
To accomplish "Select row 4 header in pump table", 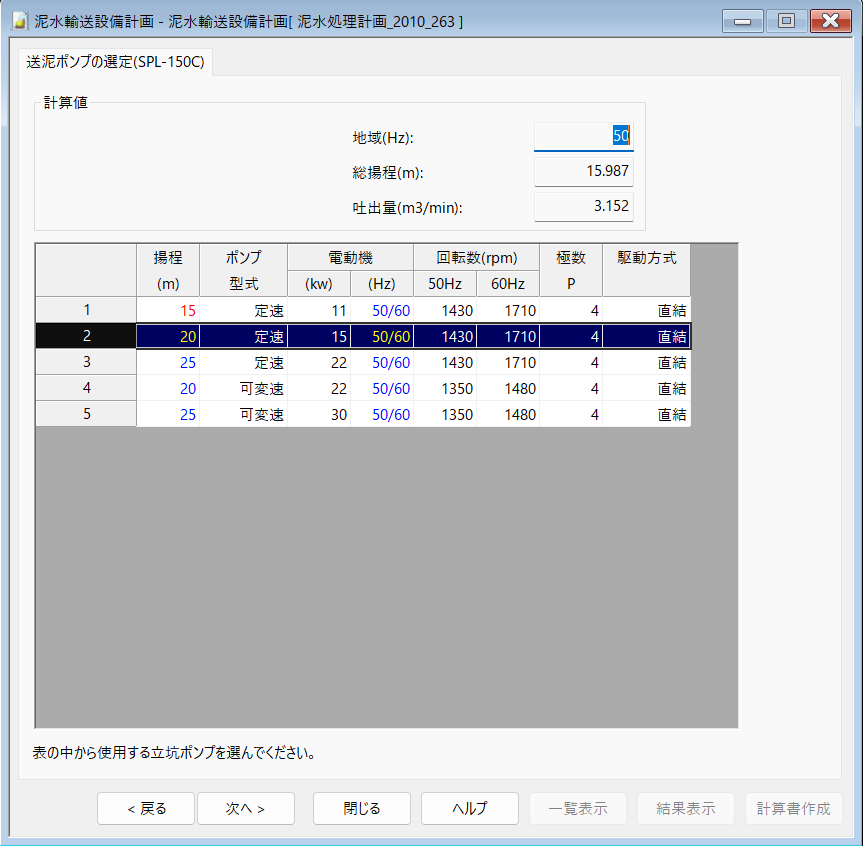I will (x=86, y=388).
